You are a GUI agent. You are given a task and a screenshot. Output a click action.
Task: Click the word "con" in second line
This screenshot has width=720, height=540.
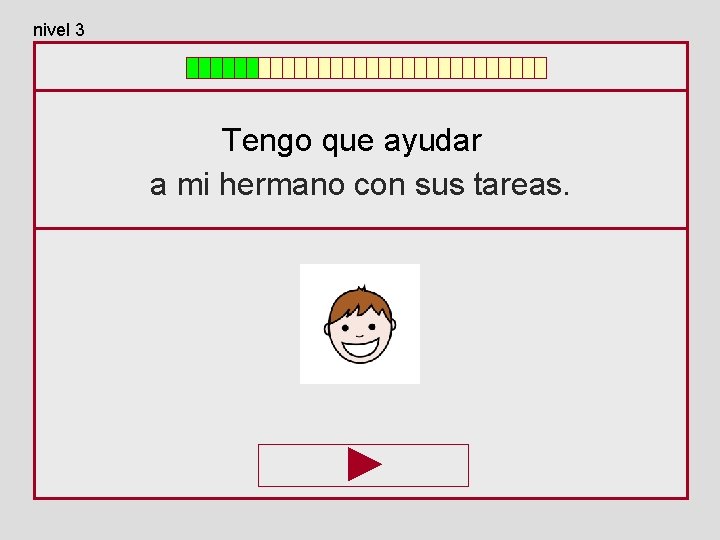[x=379, y=186]
